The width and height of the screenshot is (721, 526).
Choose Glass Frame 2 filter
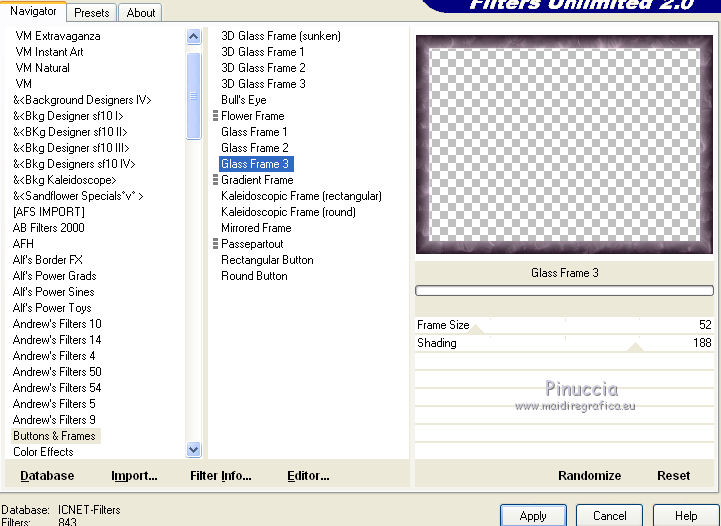point(255,148)
